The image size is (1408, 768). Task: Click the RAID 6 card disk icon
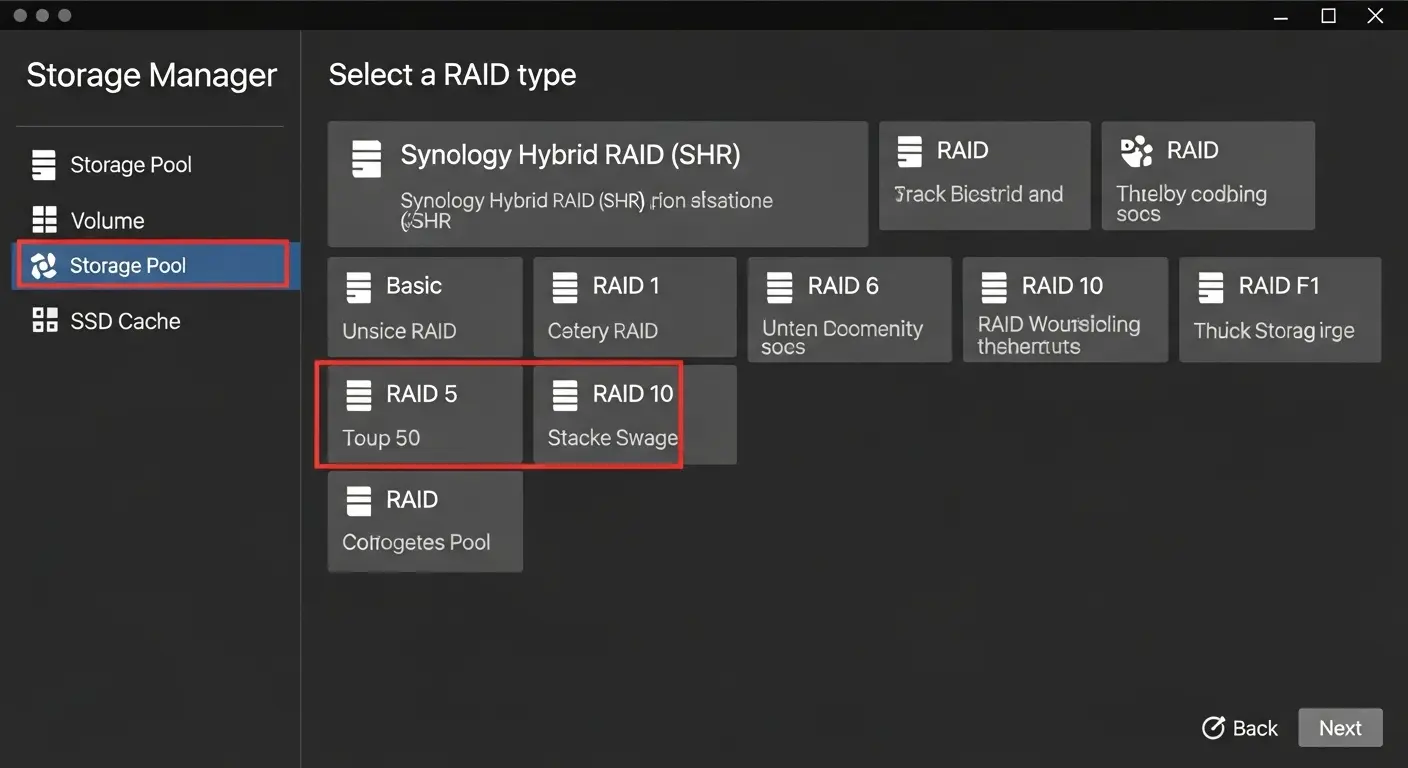pos(780,287)
